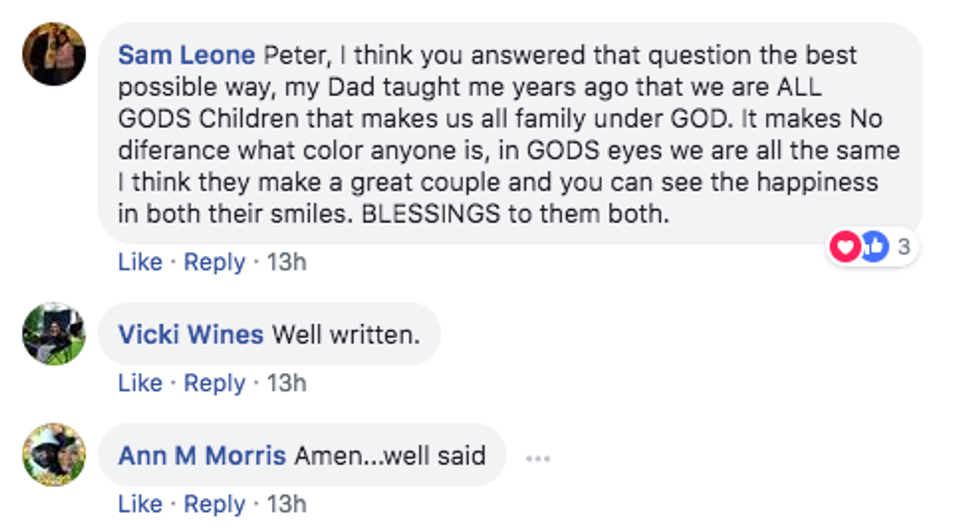Screen dimensions: 980x530
Task: Click the heart reaction icon on Sam's comment
Action: [x=845, y=246]
